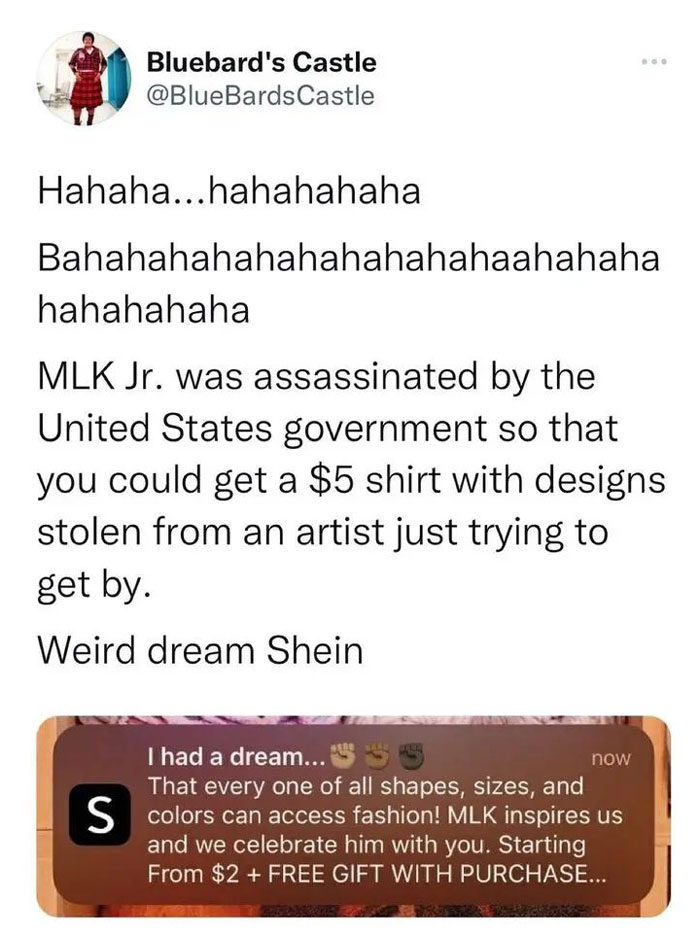
Task: Click the dark-skin raised fist emoji
Action: [411, 756]
